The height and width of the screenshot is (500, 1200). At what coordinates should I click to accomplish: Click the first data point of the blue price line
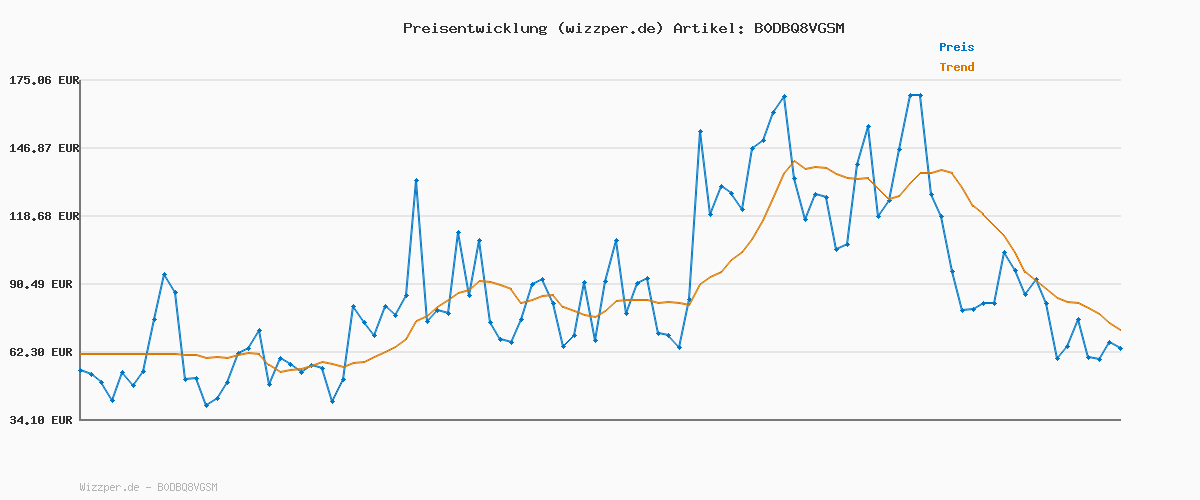click(81, 370)
